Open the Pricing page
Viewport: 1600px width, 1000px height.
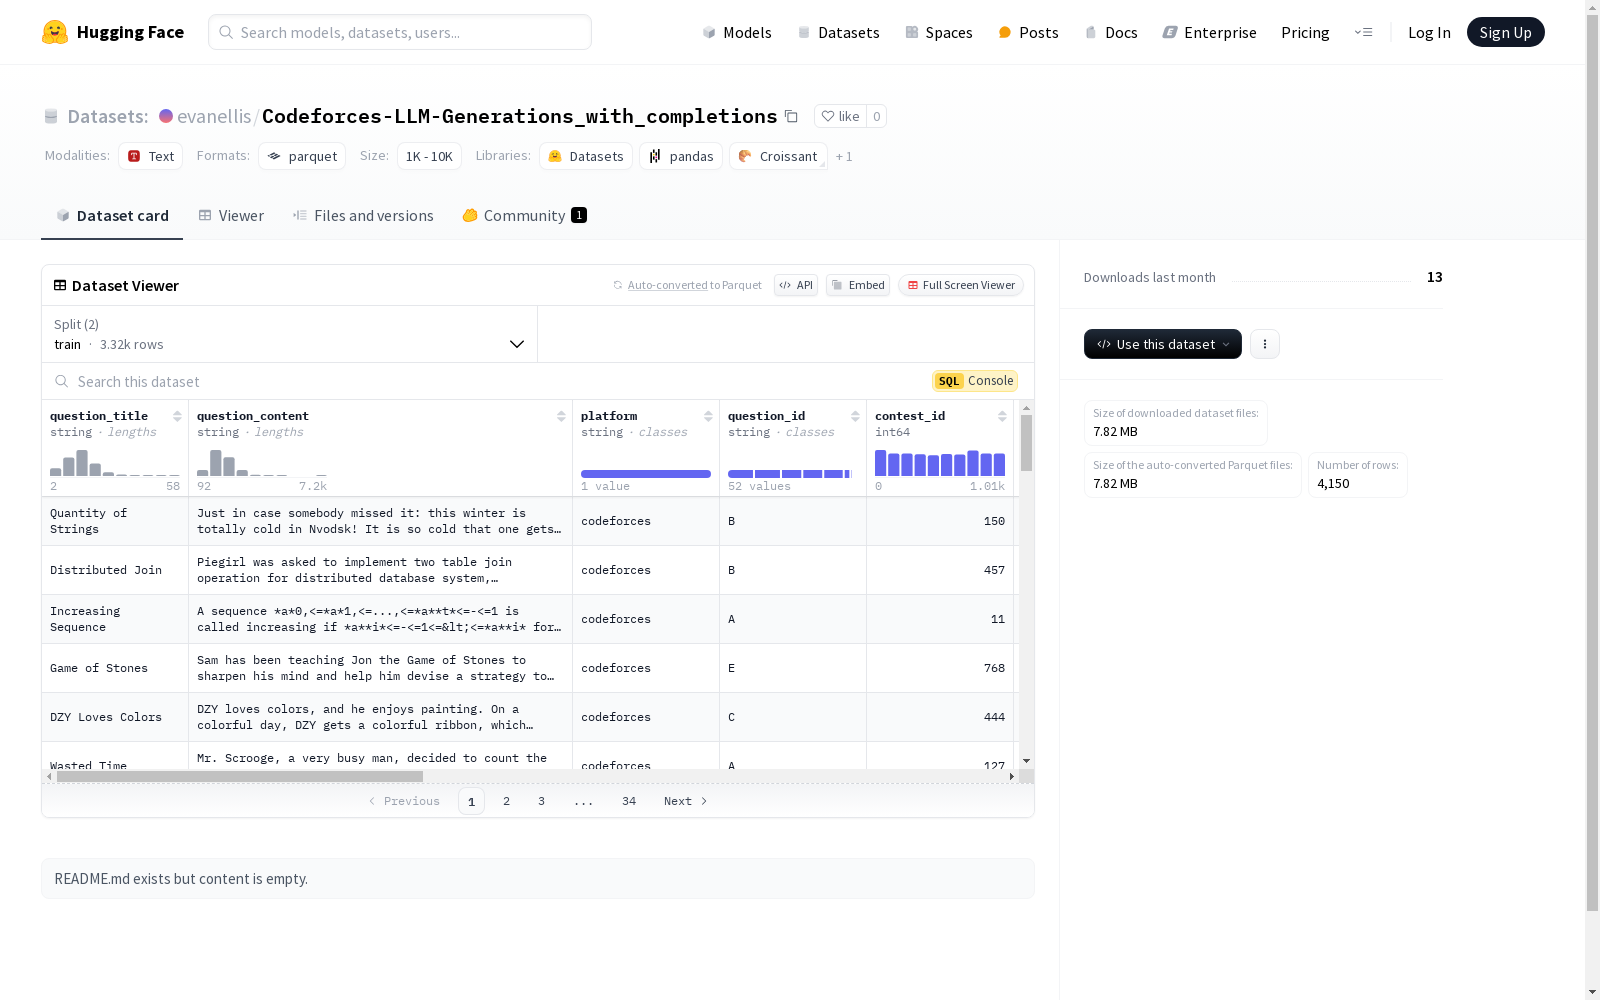[x=1305, y=32]
